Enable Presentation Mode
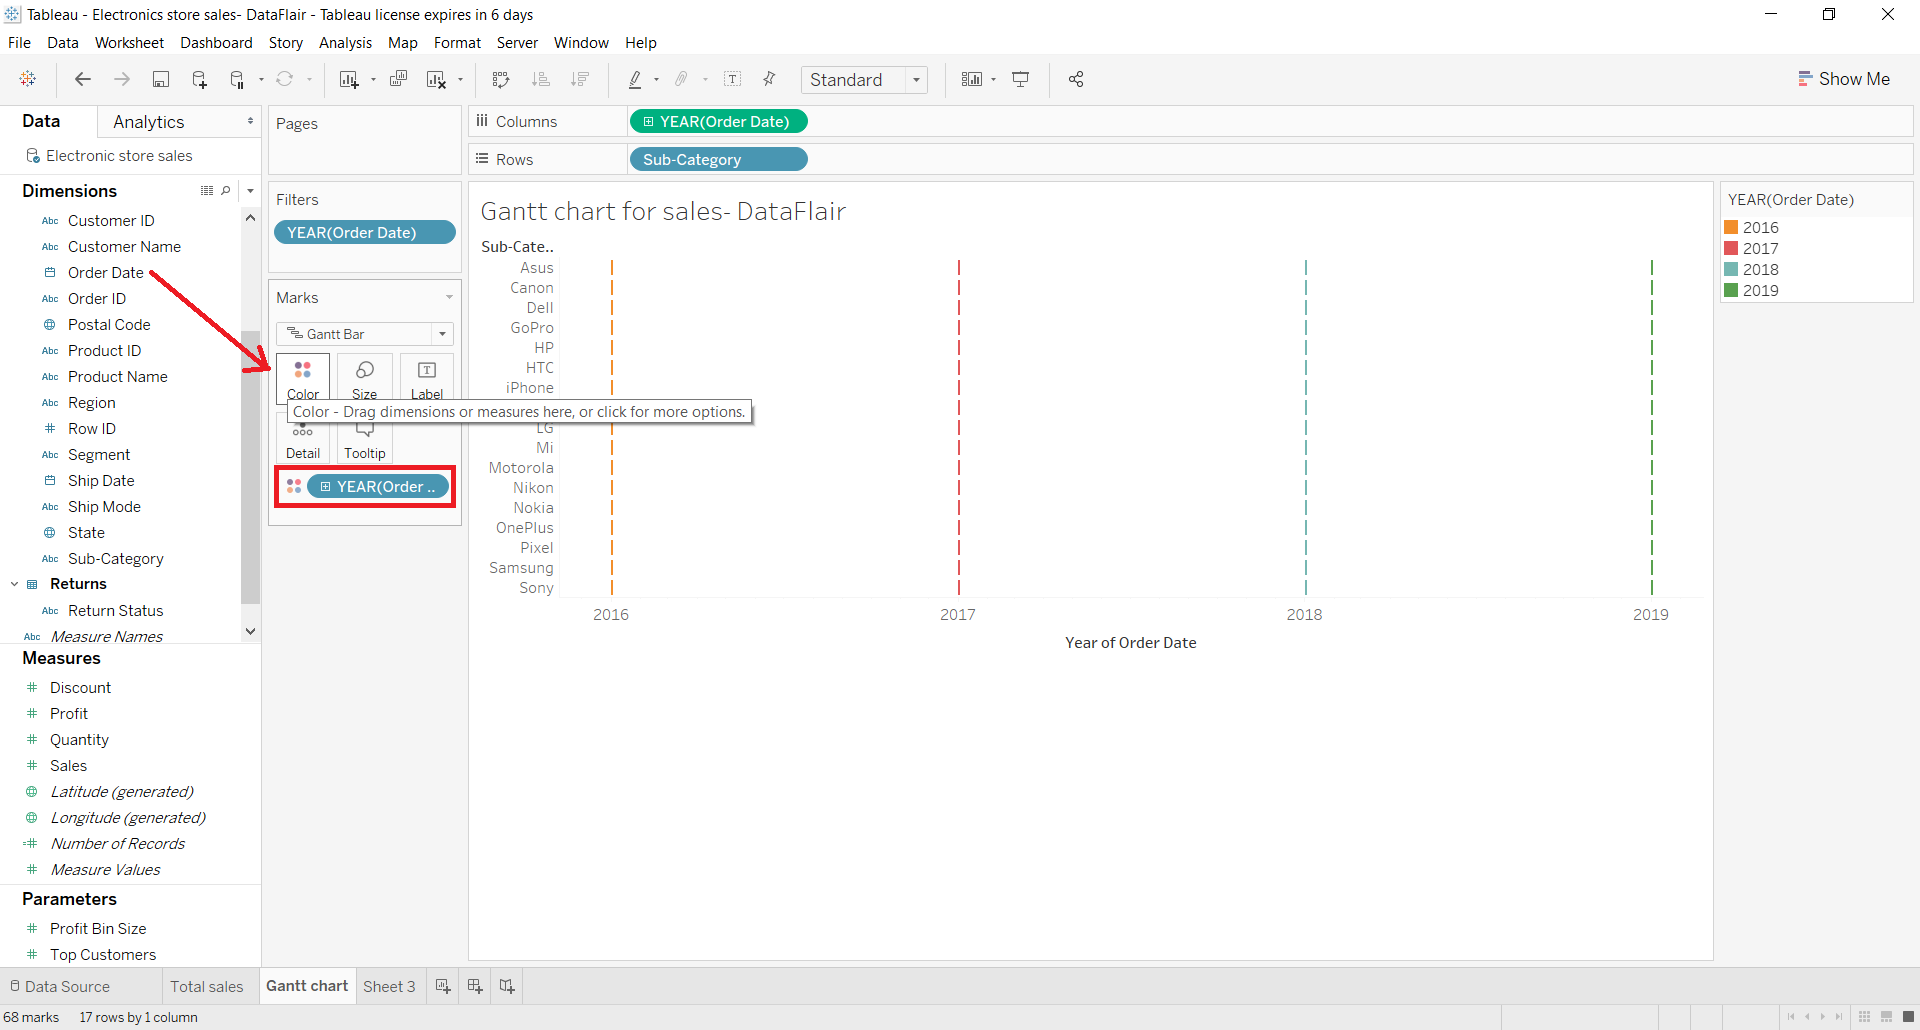The height and width of the screenshot is (1030, 1920). [1021, 79]
